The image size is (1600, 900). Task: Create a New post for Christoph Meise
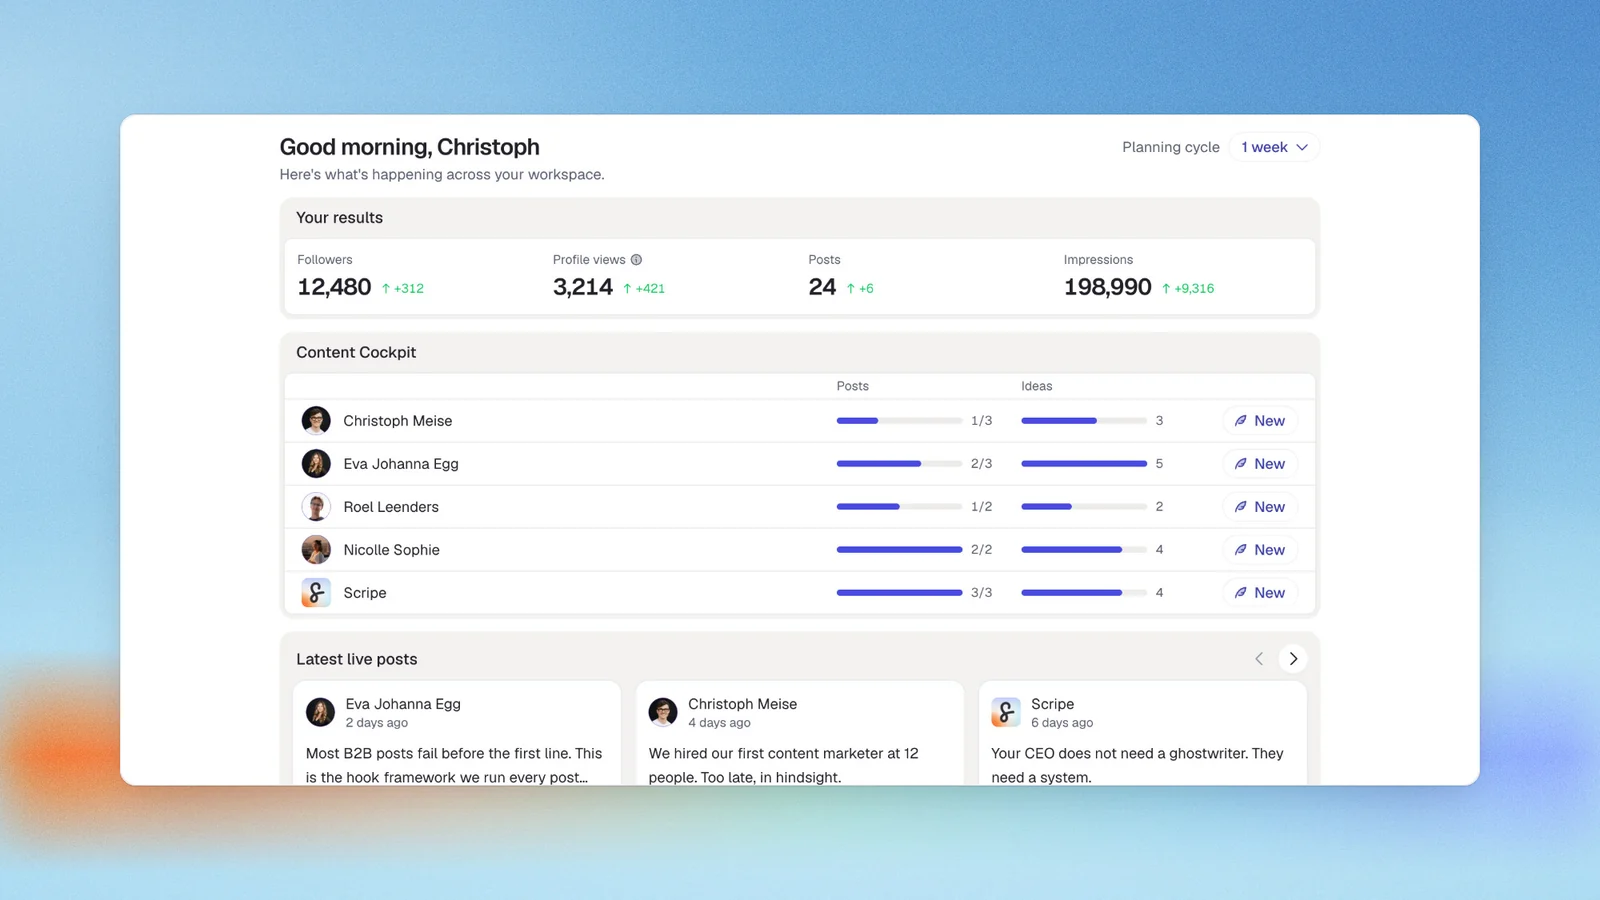click(x=1260, y=421)
